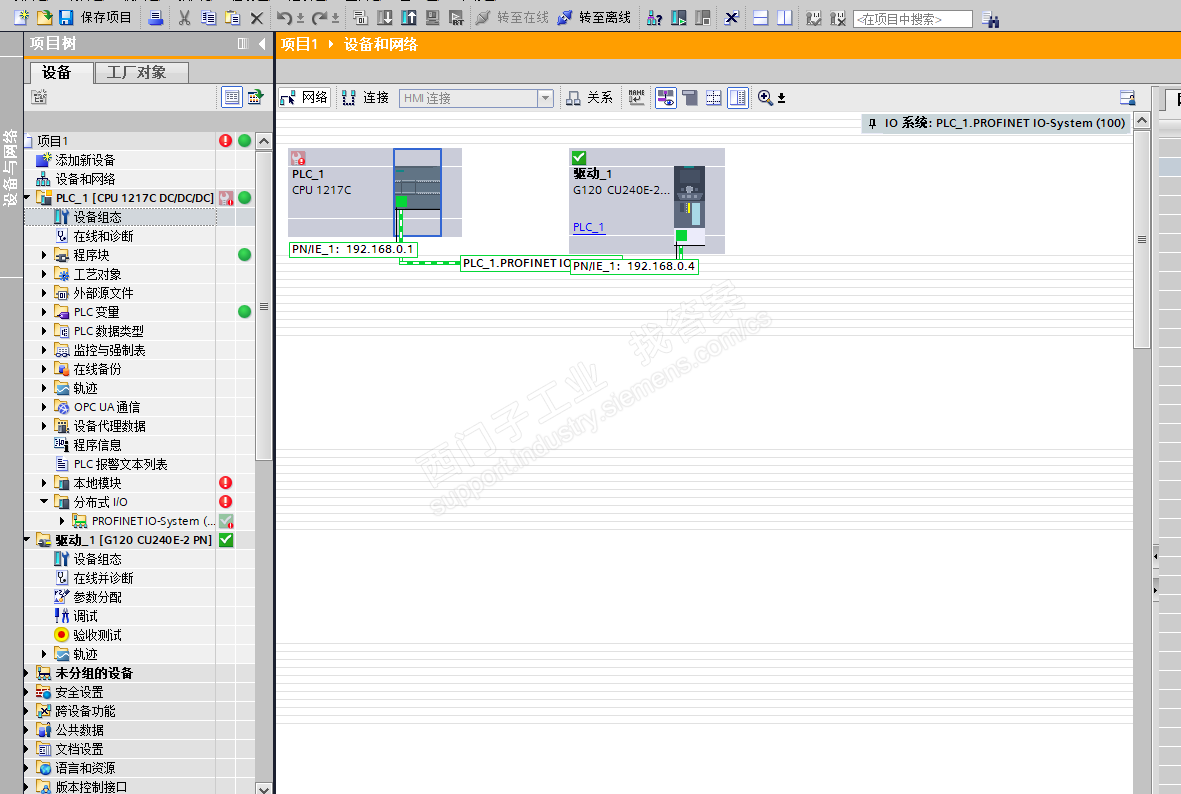Click PN/IE_1: 192.168.0.4 address label

tap(634, 266)
